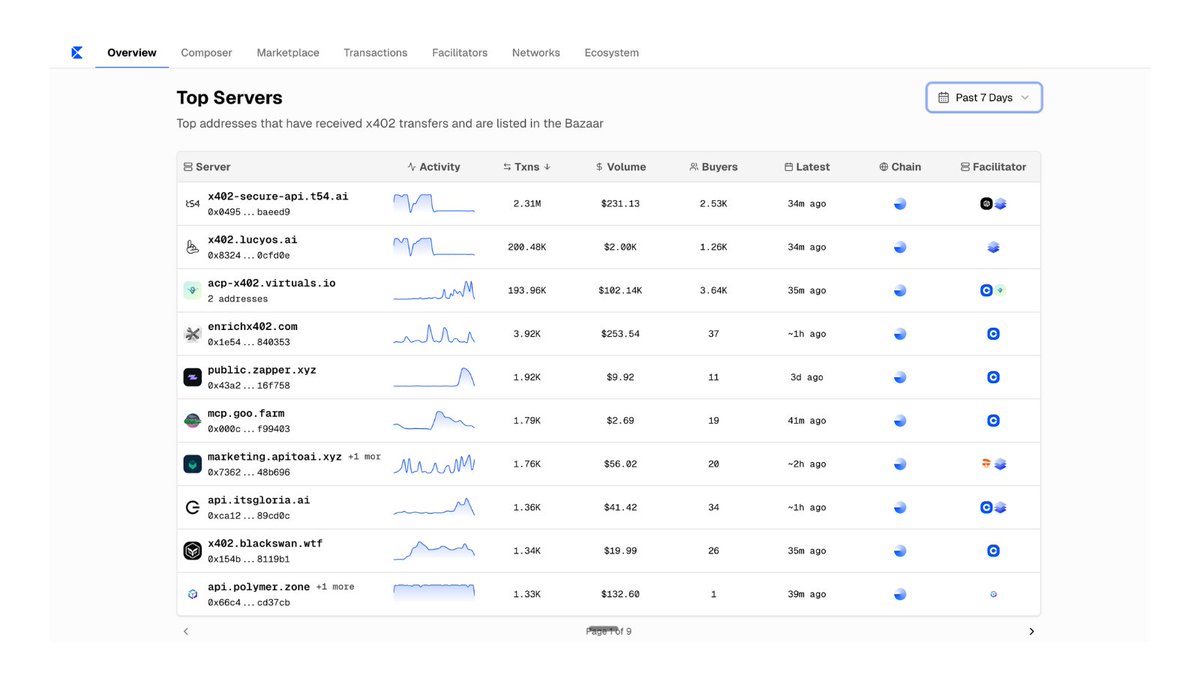
Task: Expand the +1 more label on marketing.apitoai.xyz
Action: (x=366, y=456)
